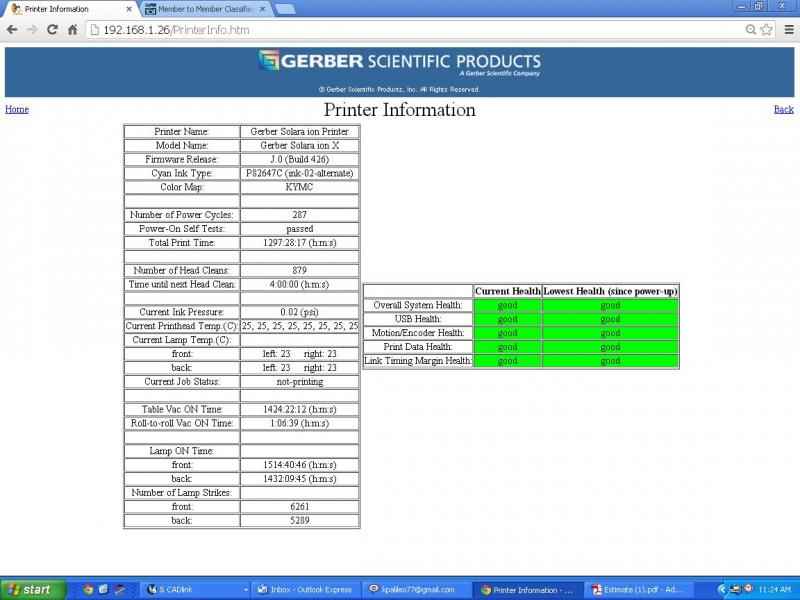Screen dimensions: 800x600
Task: Open a new browser tab
Action: point(285,9)
